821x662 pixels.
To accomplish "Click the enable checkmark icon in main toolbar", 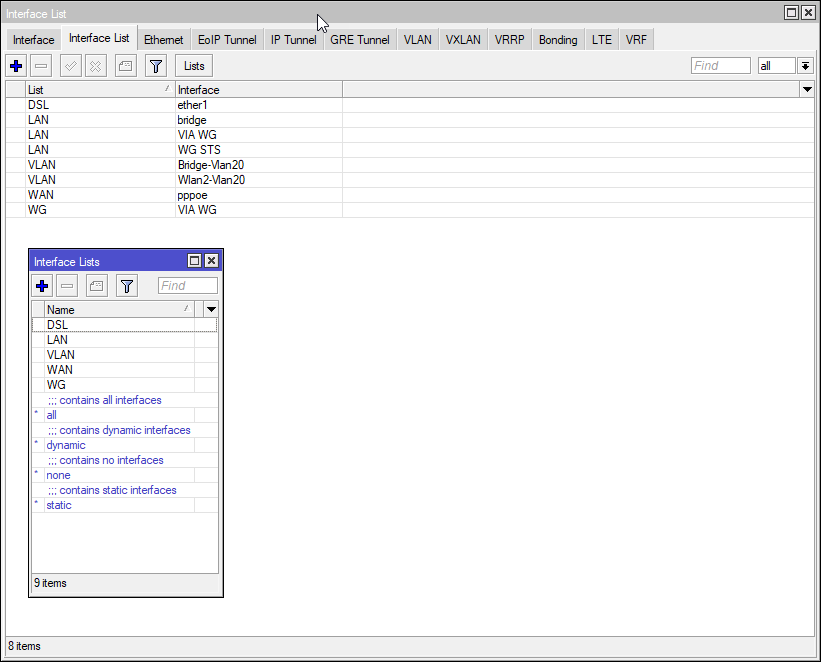I will (x=70, y=66).
